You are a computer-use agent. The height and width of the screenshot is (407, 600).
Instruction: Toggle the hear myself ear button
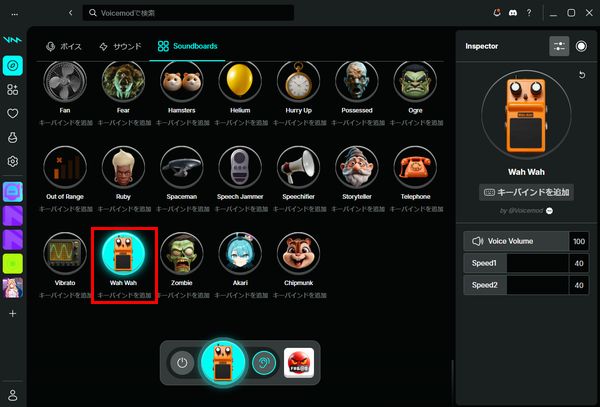(x=264, y=363)
